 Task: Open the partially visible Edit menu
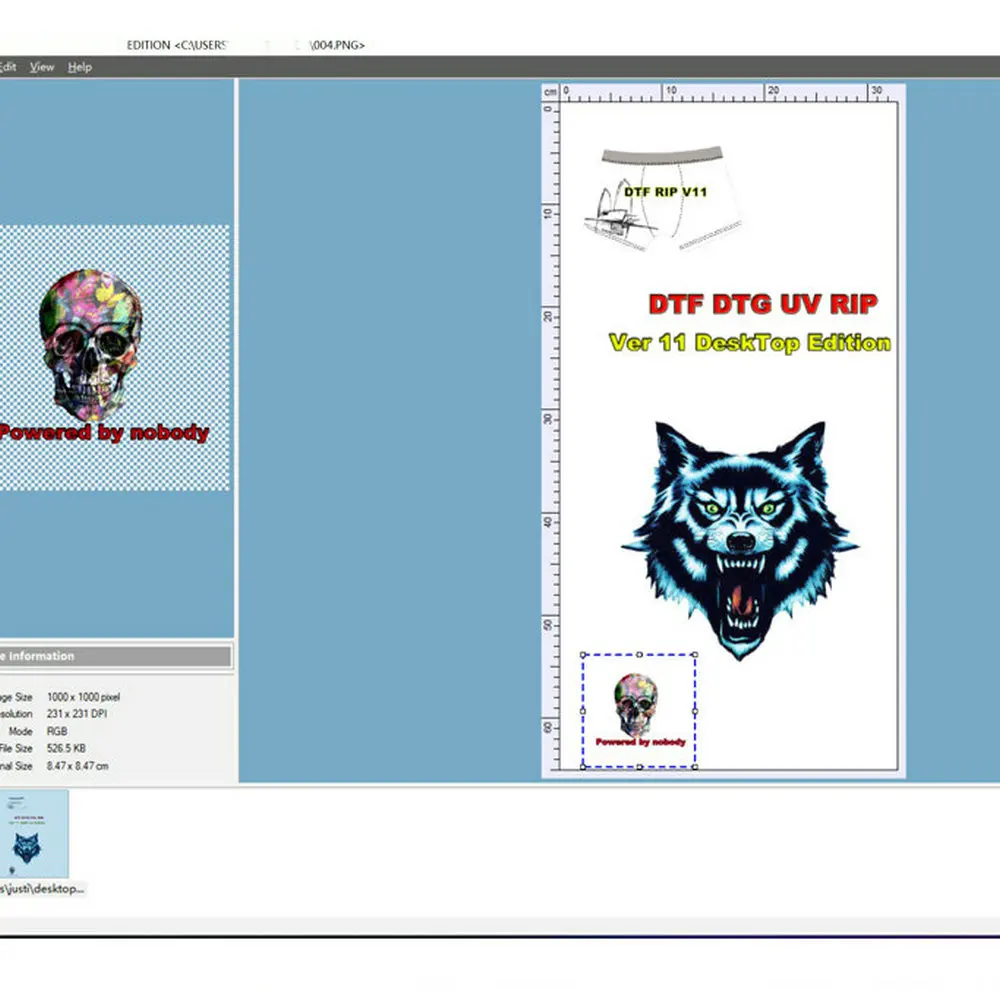8,67
